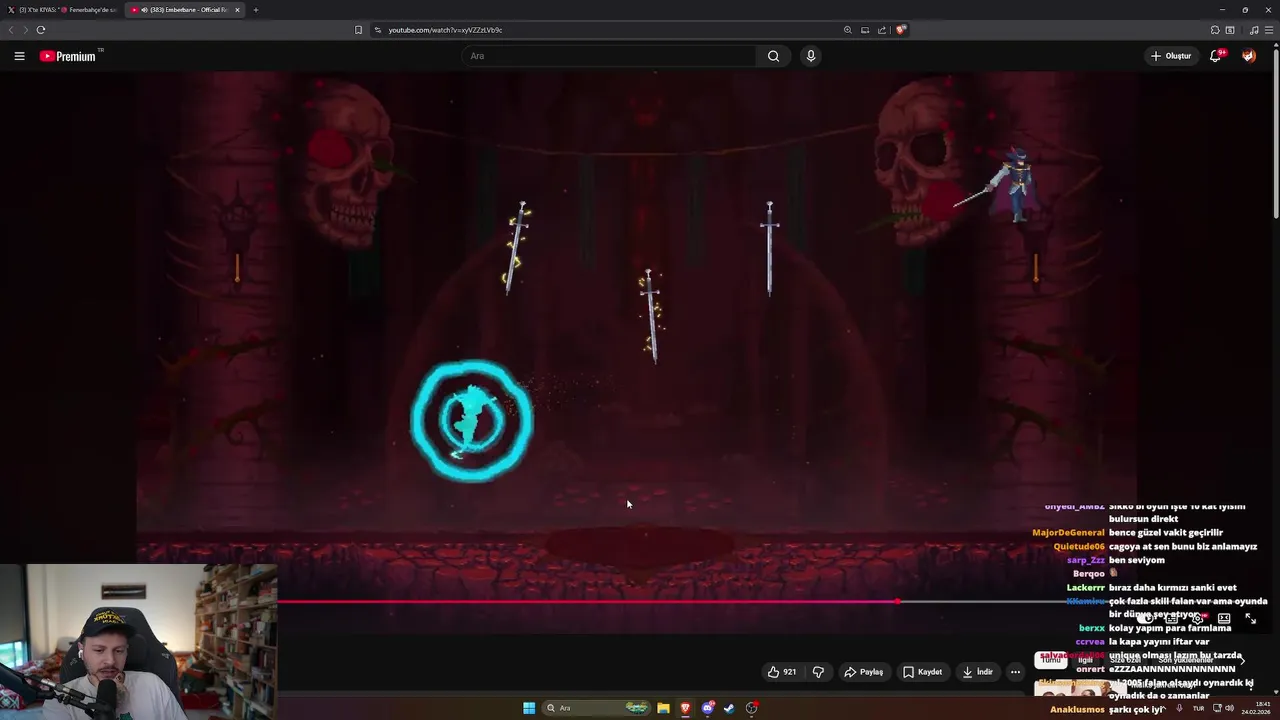Select the Tümü filter chip
The height and width of the screenshot is (720, 1280).
coord(1050,660)
